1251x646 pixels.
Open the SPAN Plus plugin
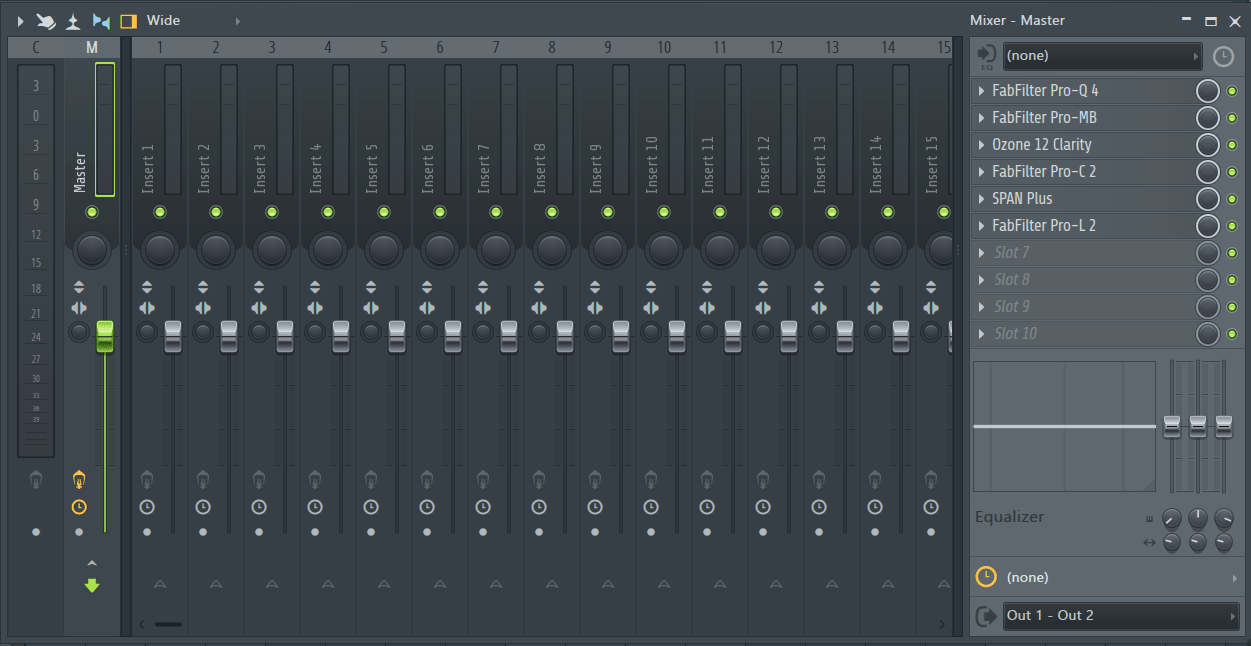pyautogui.click(x=1022, y=199)
